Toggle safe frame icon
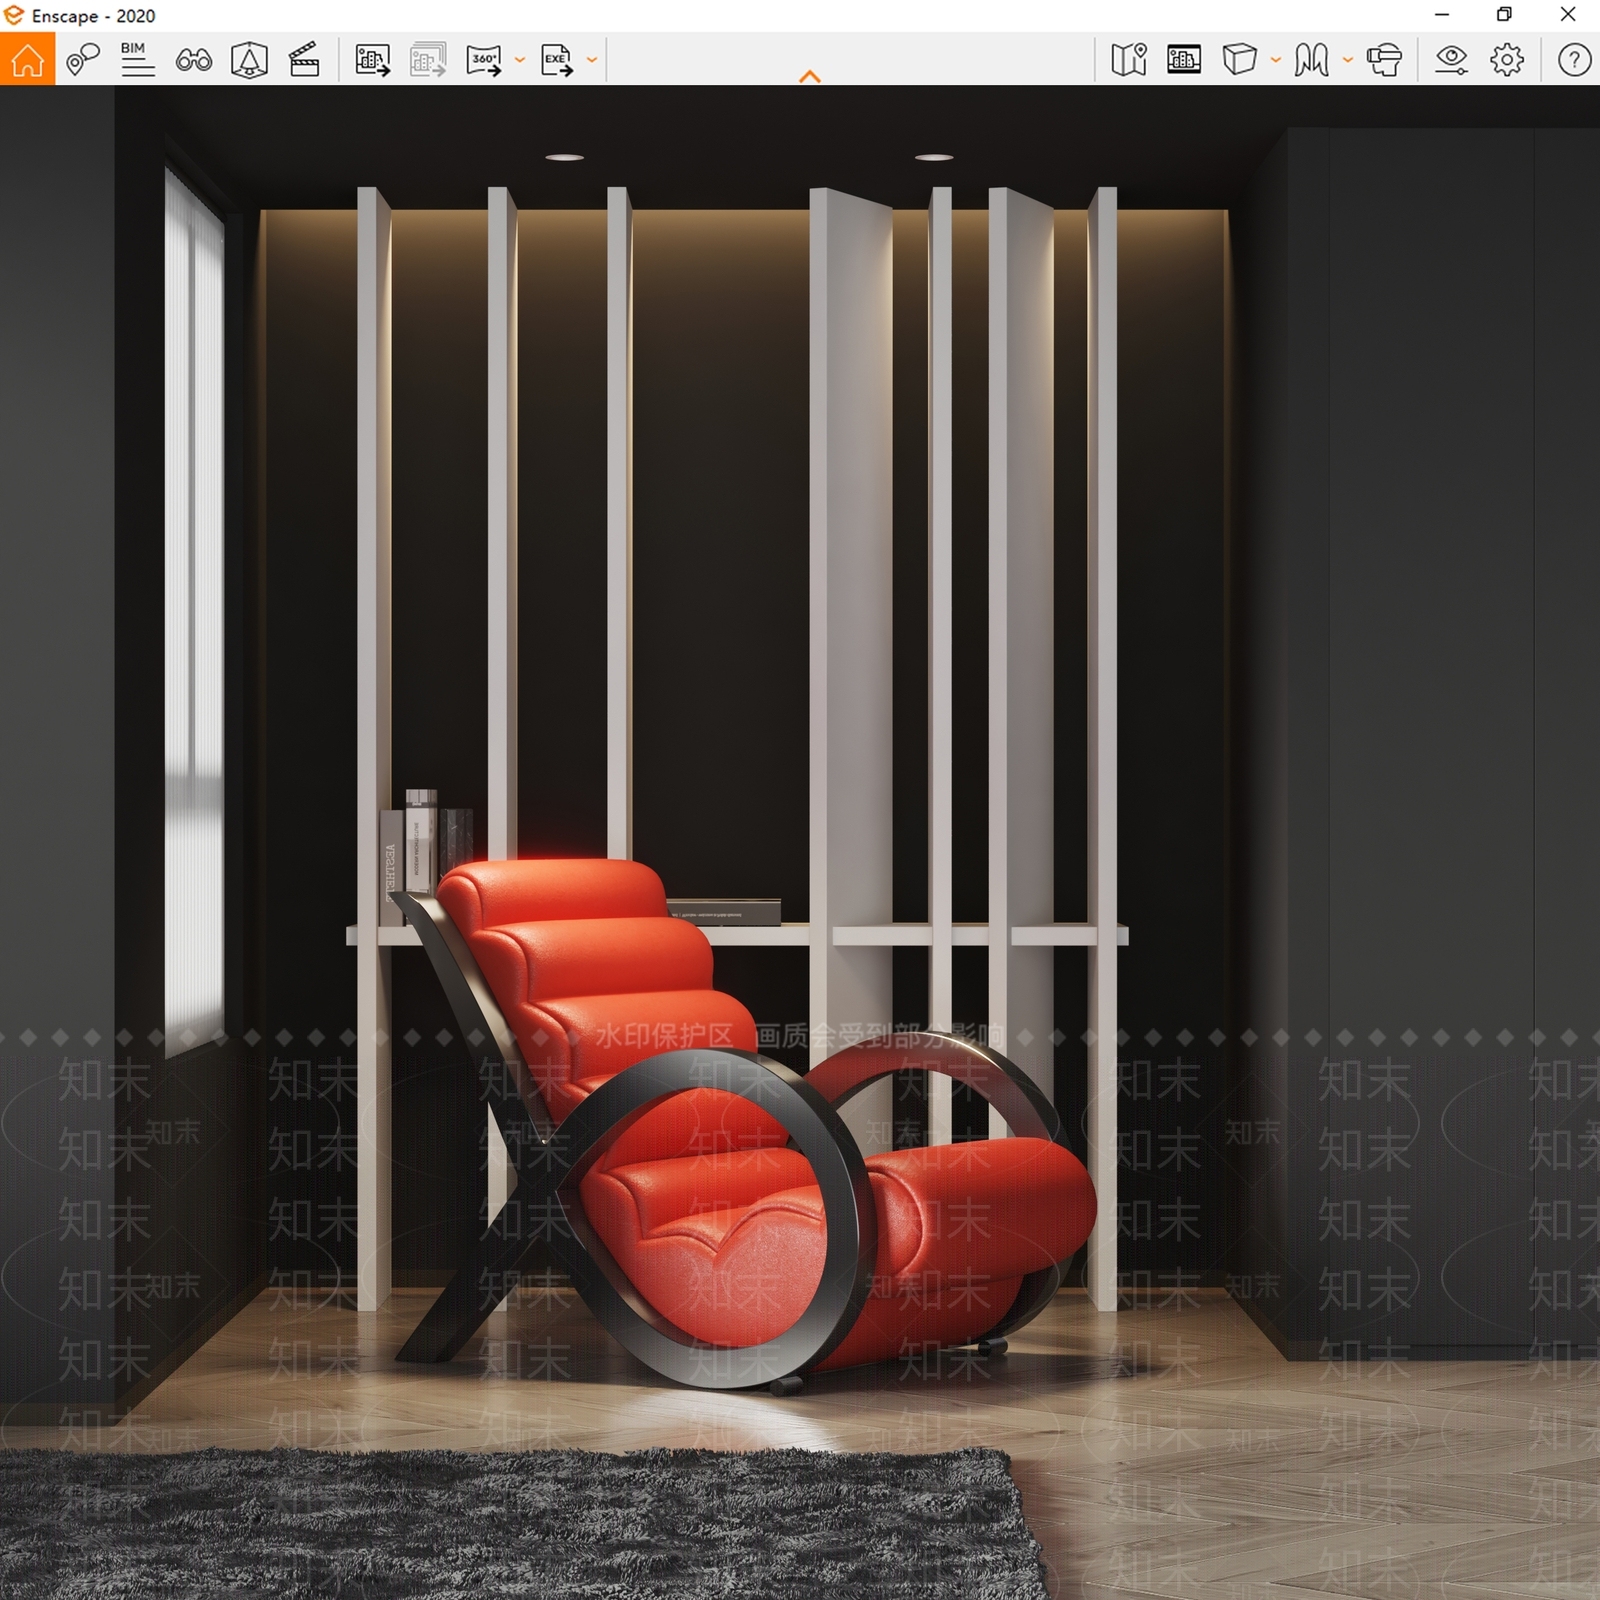Image resolution: width=1600 pixels, height=1600 pixels. point(249,60)
